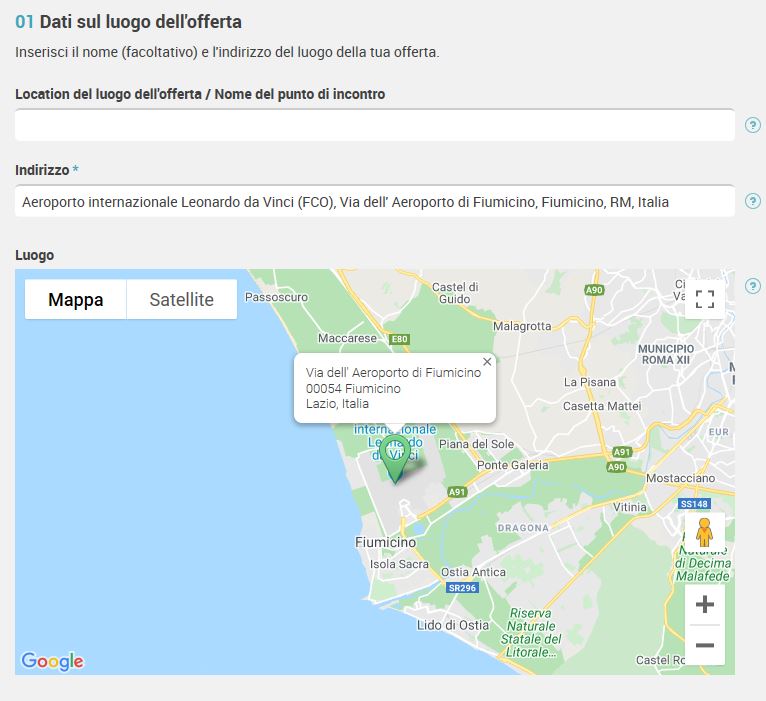This screenshot has width=766, height=701.
Task: Zoom out the map with minus button
Action: tap(704, 645)
